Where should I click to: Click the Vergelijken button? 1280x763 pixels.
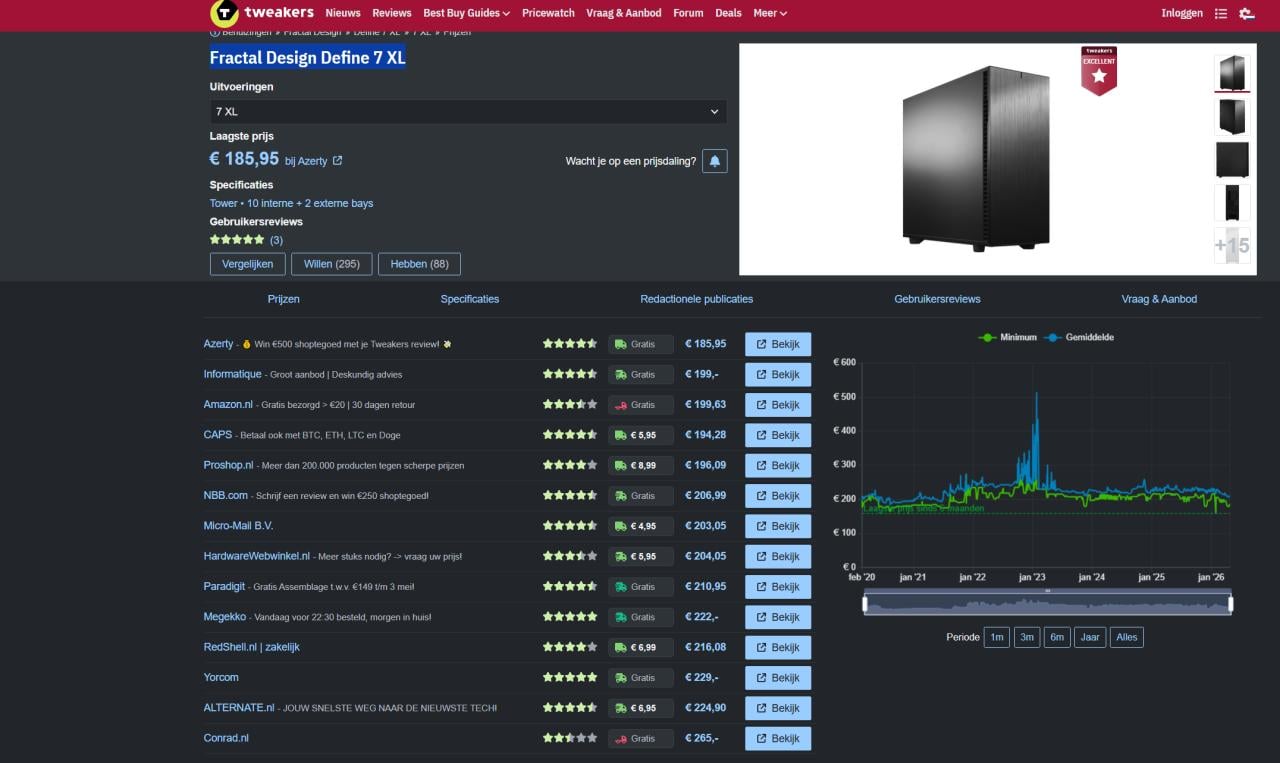pos(247,263)
